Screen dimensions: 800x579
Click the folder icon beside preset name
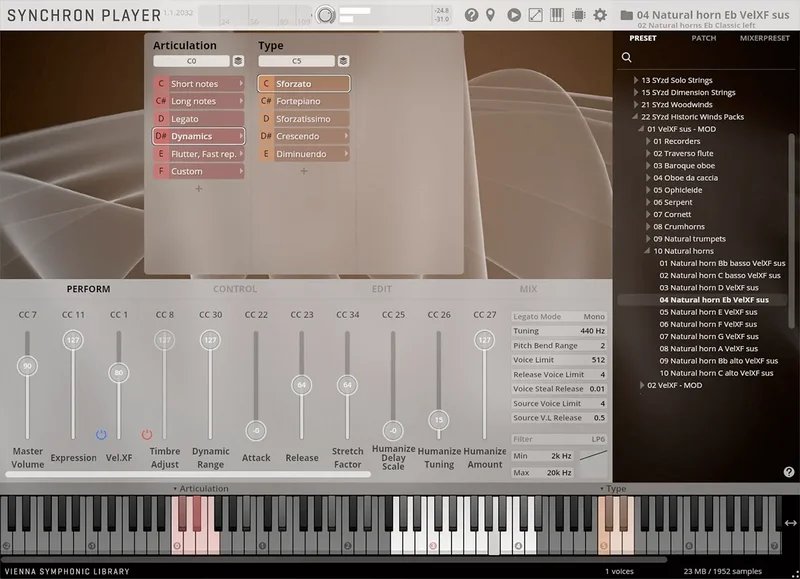tap(627, 15)
